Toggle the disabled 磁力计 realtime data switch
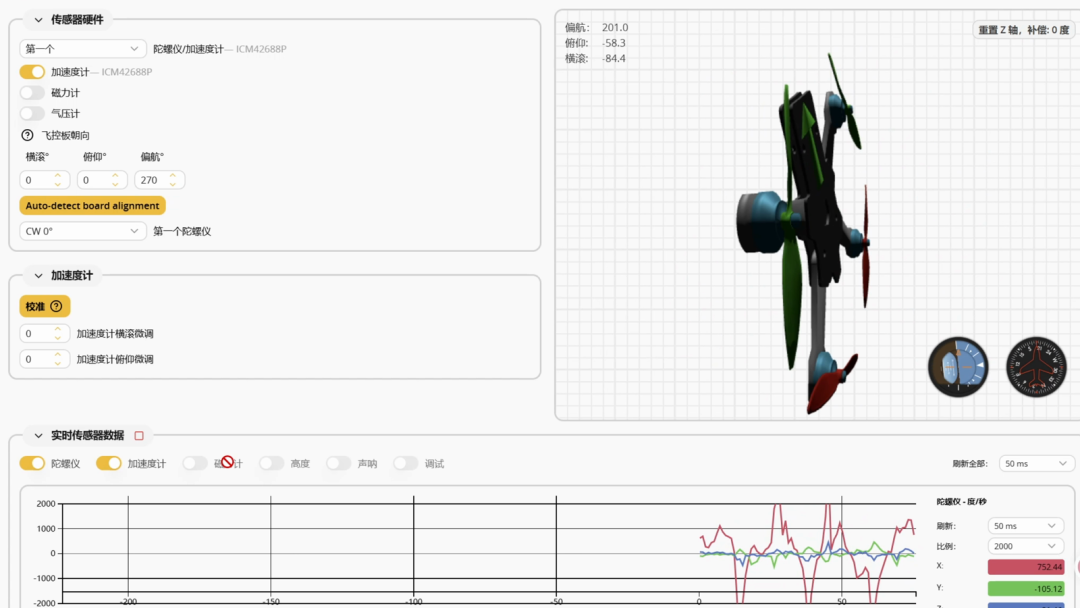The width and height of the screenshot is (1080, 608). tap(195, 463)
